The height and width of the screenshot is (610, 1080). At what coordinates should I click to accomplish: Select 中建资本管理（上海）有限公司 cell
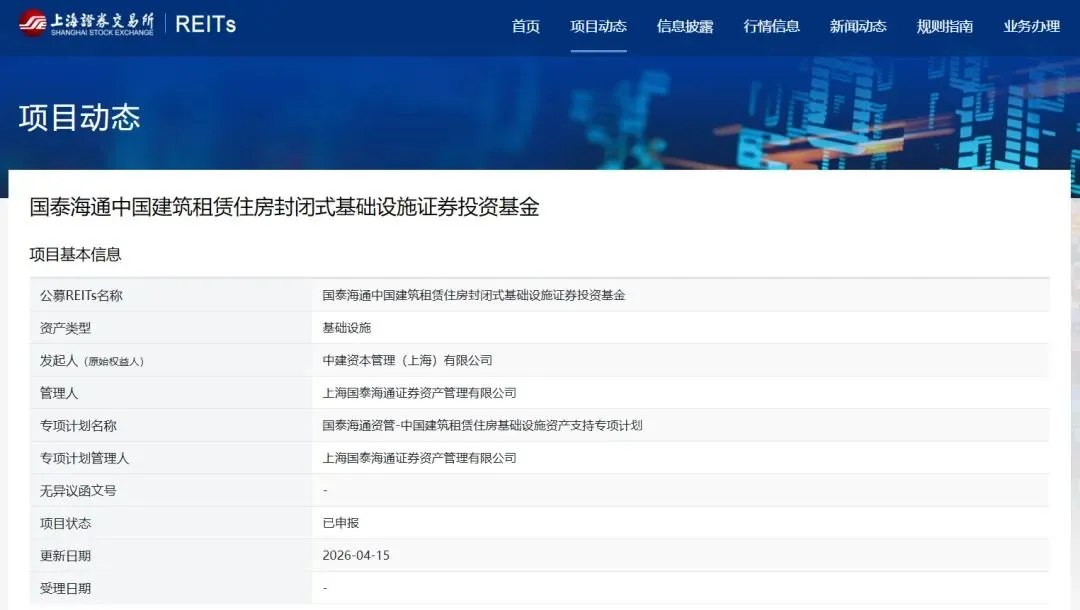tap(407, 360)
